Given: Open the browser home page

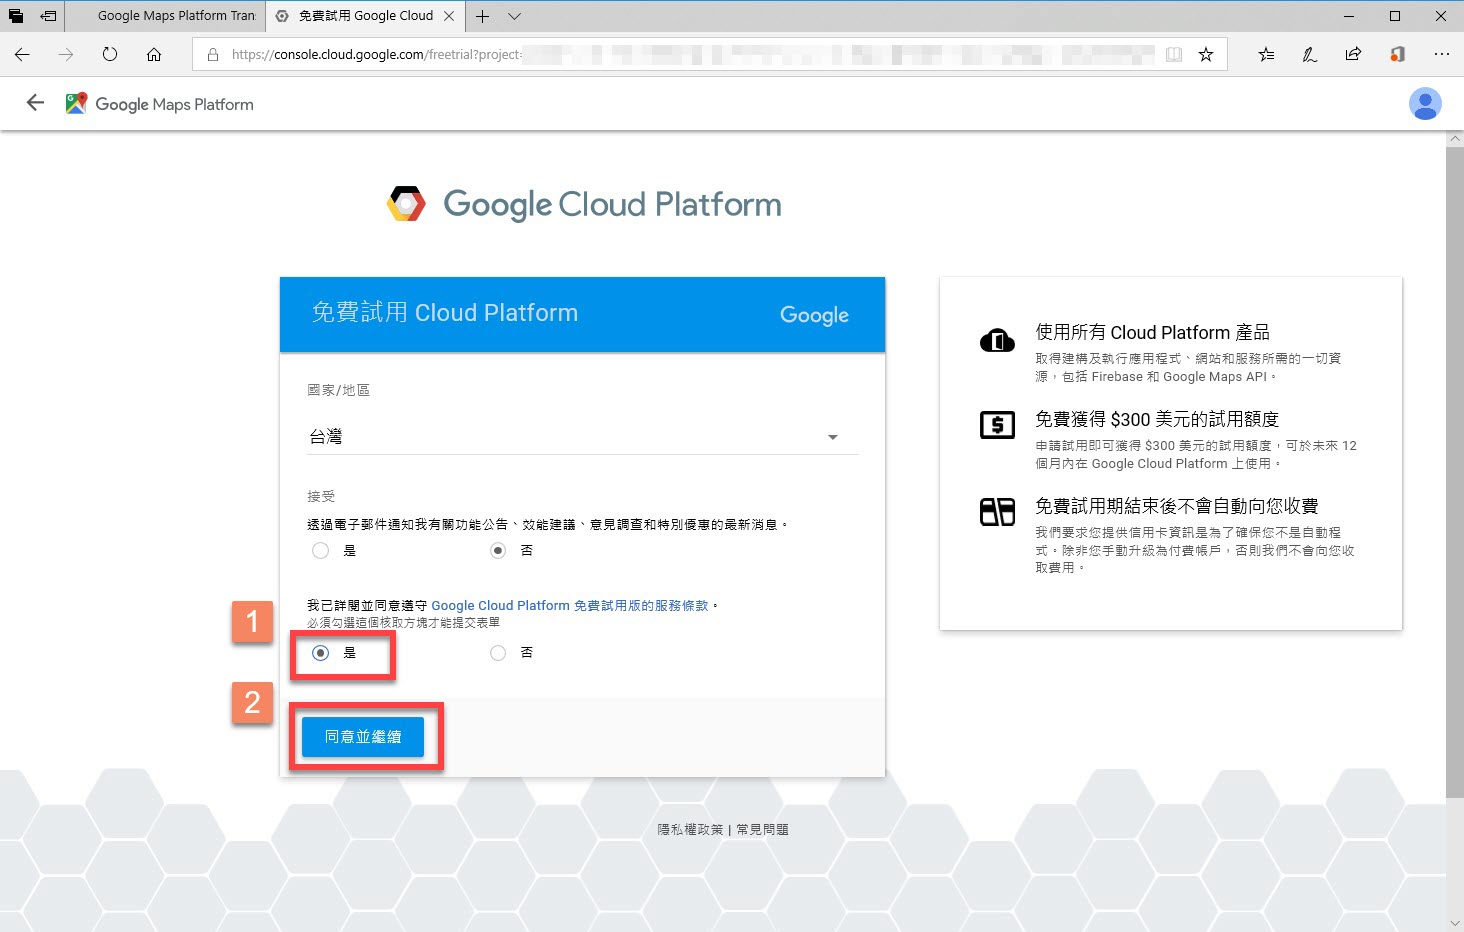Looking at the screenshot, I should (x=154, y=55).
